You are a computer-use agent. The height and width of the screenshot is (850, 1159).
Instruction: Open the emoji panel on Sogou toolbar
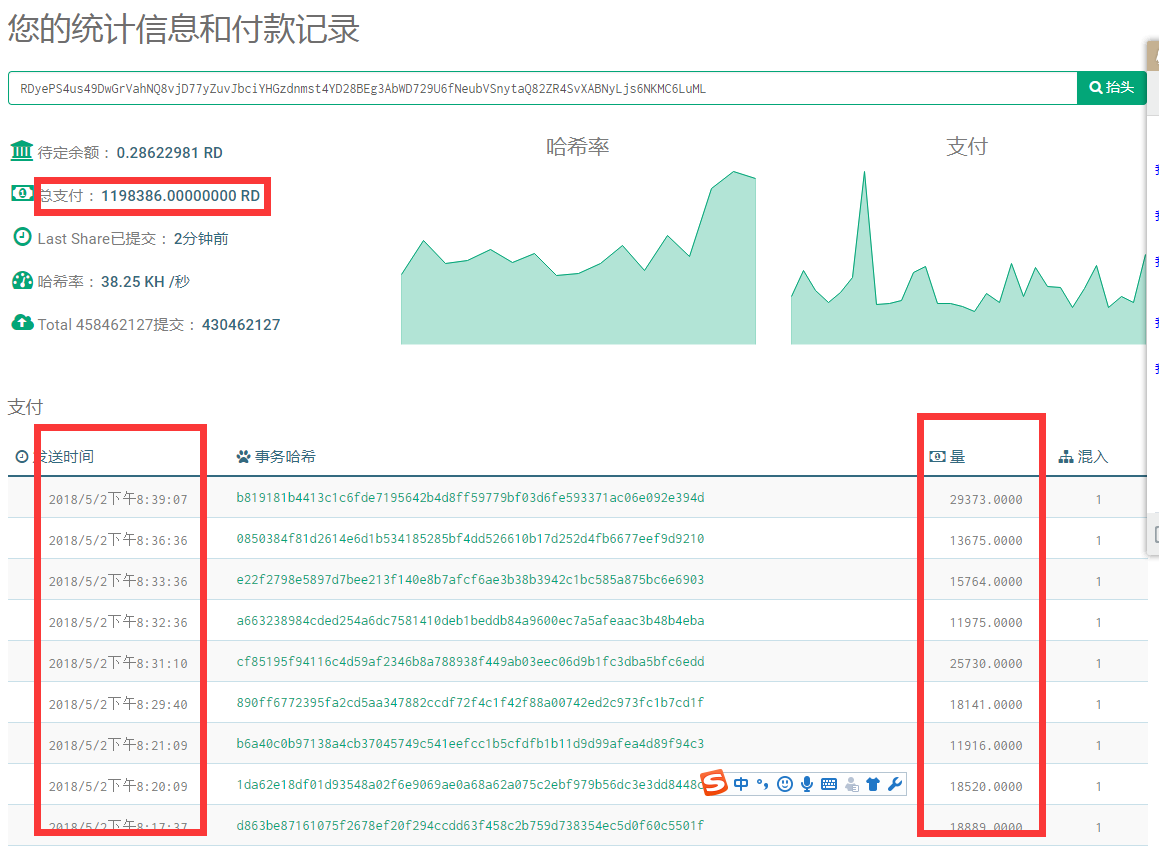(785, 784)
